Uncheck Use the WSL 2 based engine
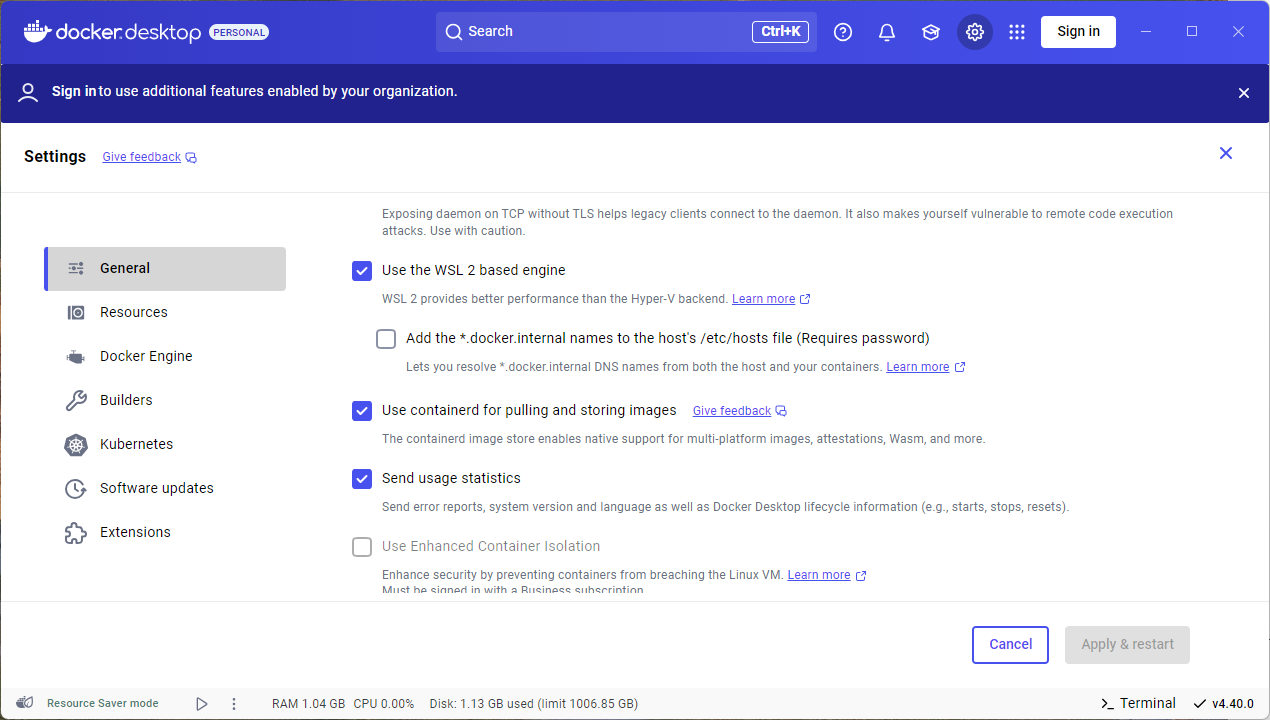The width and height of the screenshot is (1270, 720). click(362, 270)
